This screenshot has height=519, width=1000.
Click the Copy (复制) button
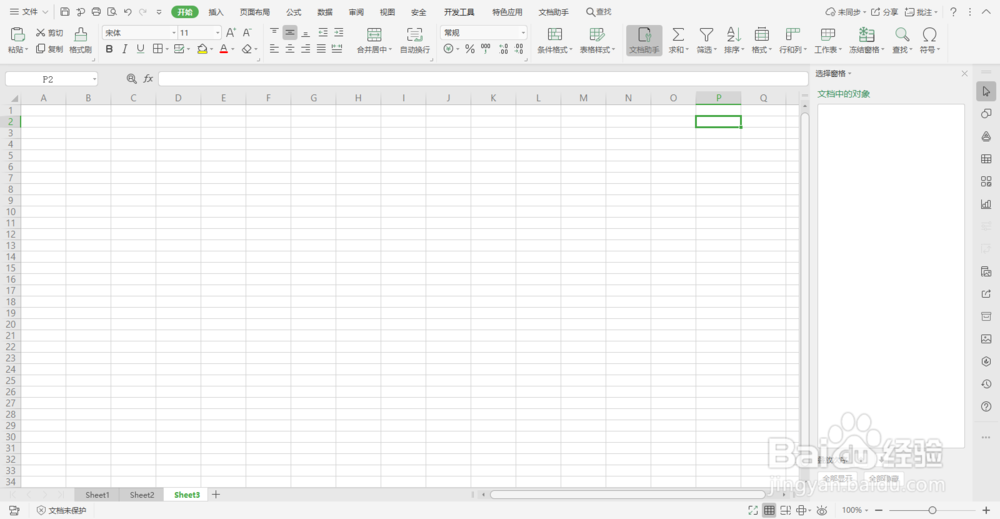(49, 49)
